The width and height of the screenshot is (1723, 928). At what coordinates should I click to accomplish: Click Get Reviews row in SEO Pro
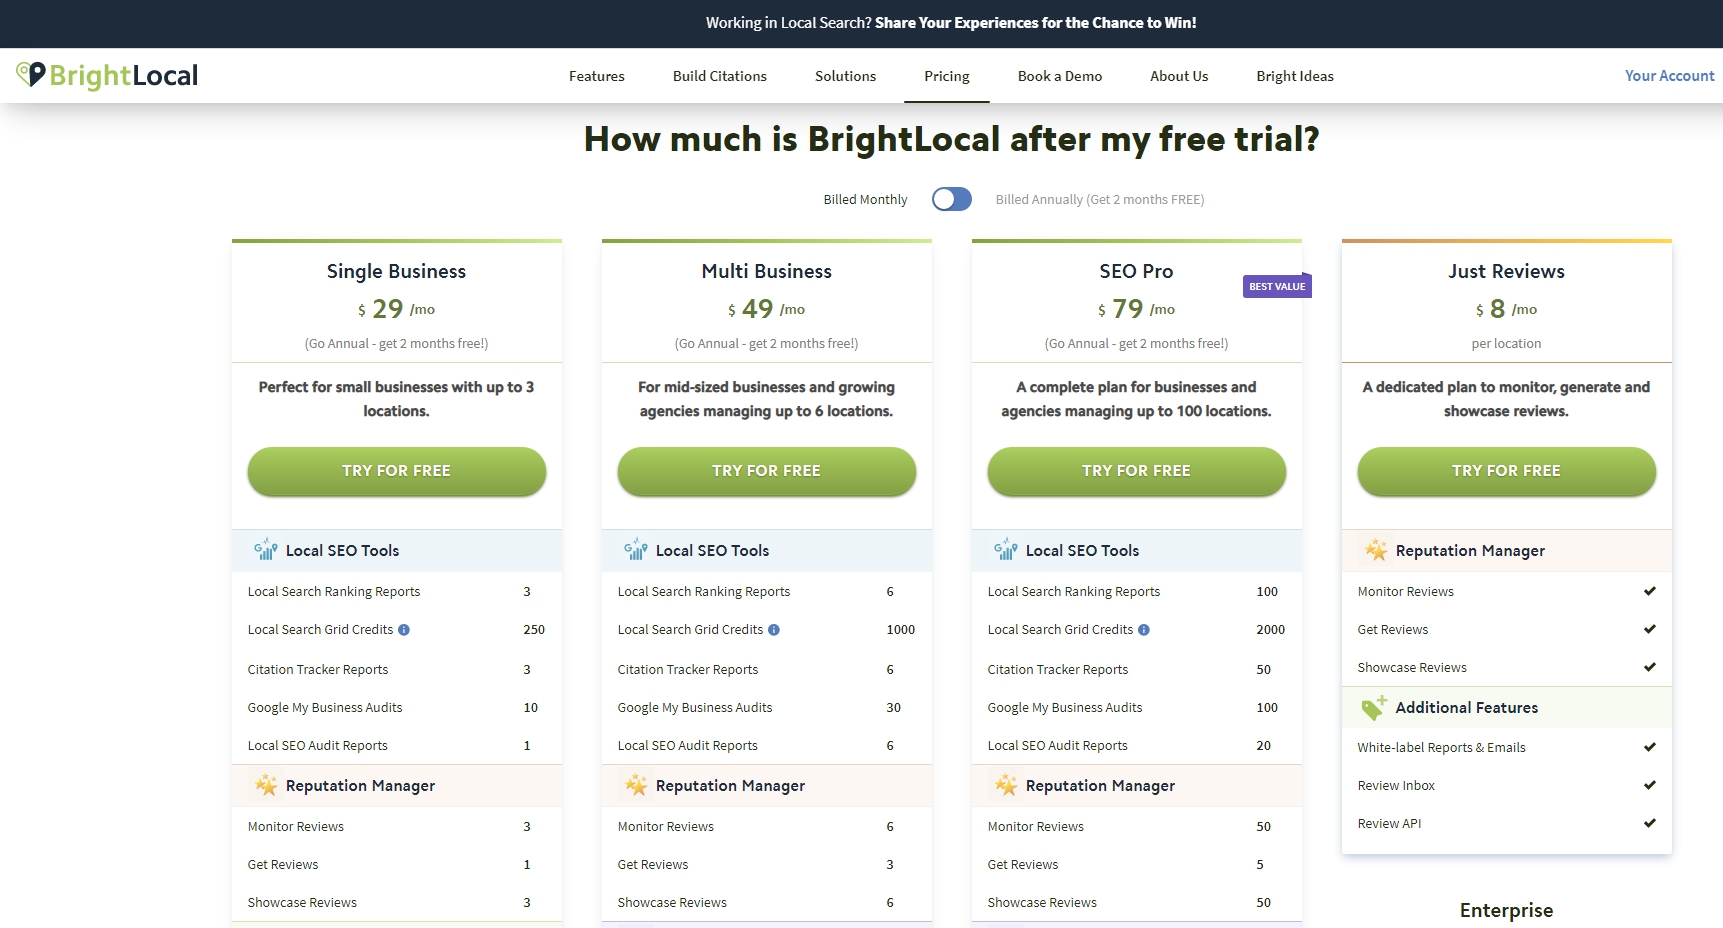click(x=1137, y=865)
